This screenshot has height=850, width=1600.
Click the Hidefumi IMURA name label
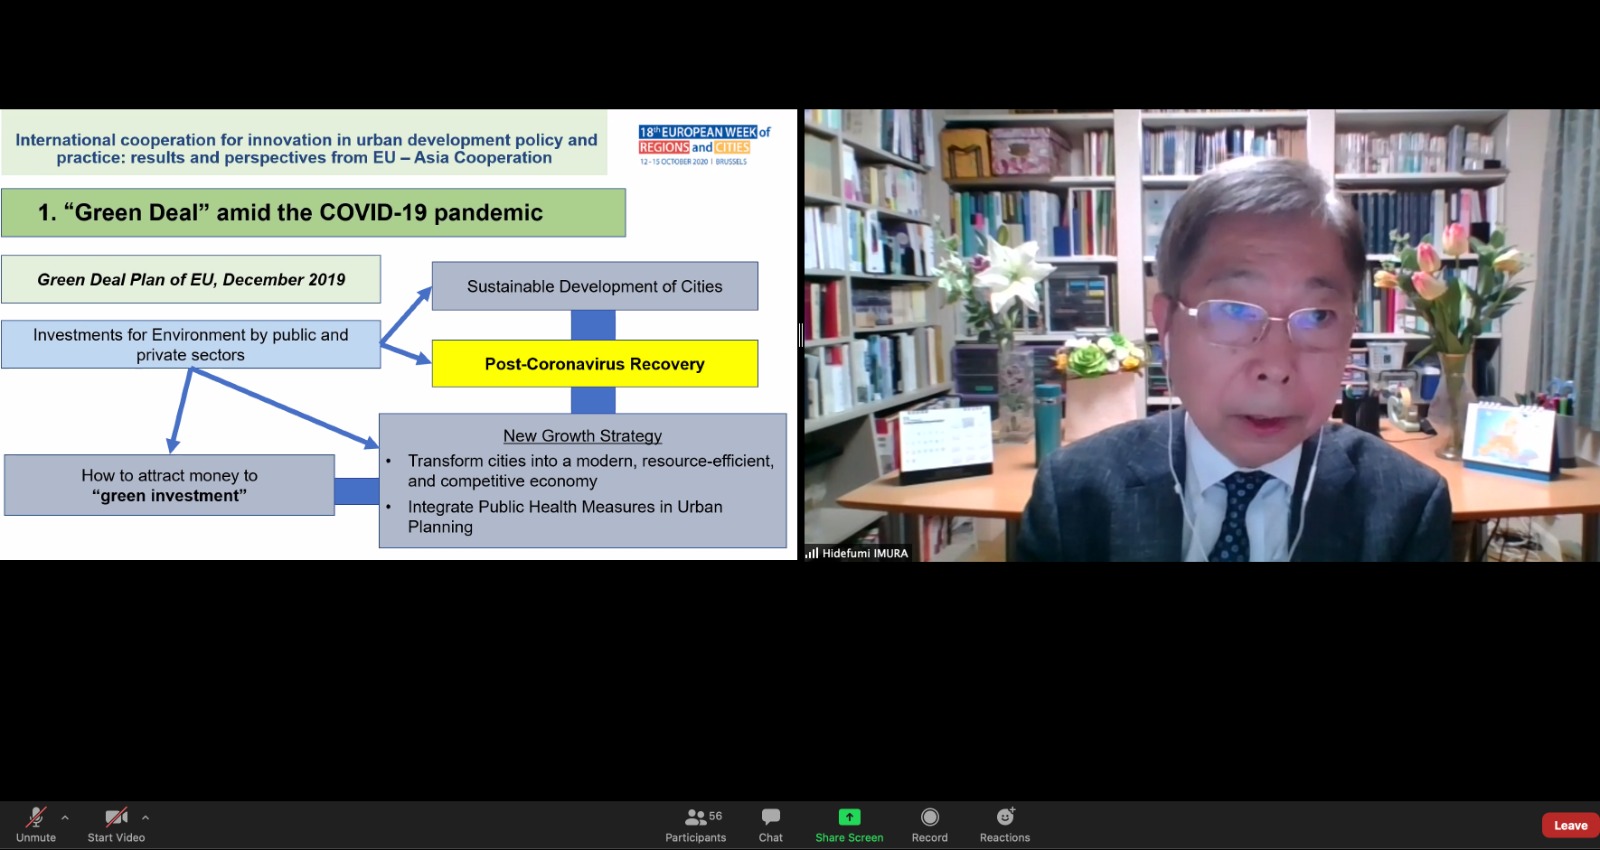(865, 553)
